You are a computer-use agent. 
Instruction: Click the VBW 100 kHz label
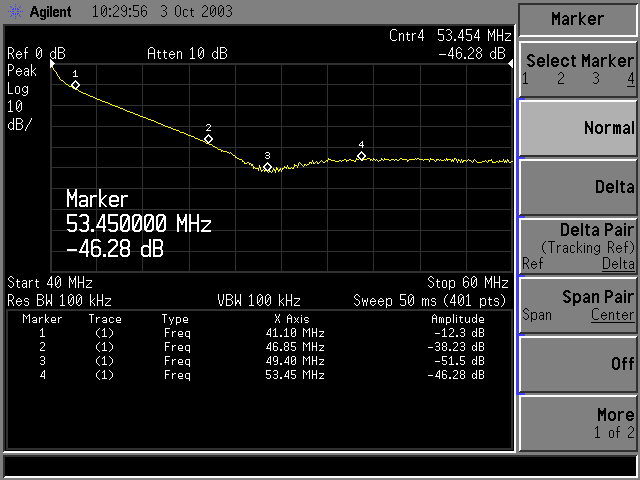click(x=259, y=301)
